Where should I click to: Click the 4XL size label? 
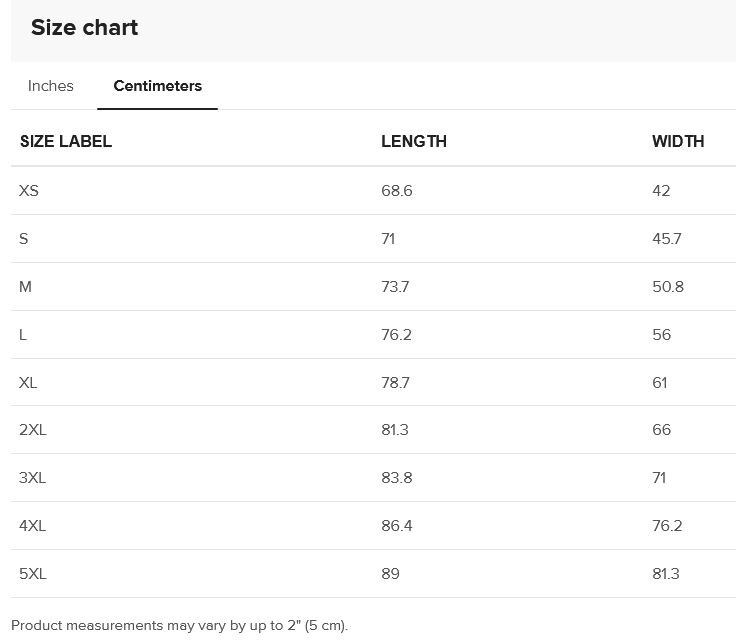(33, 526)
